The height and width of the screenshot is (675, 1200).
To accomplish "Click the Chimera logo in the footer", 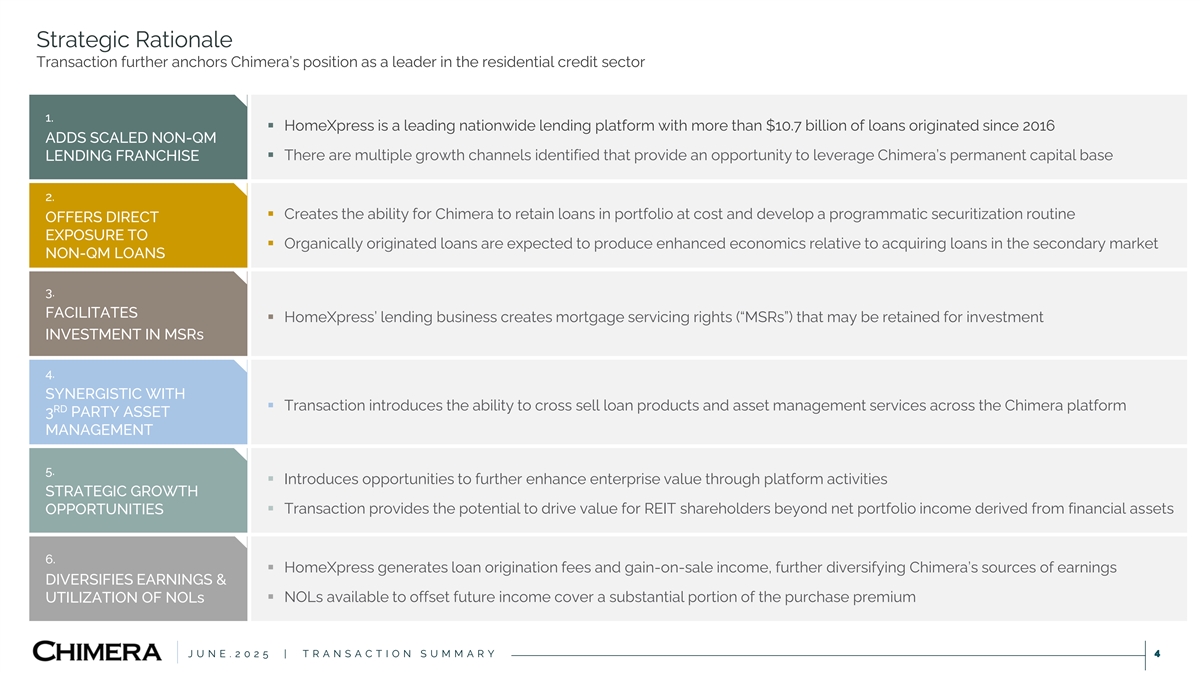I will (x=97, y=652).
